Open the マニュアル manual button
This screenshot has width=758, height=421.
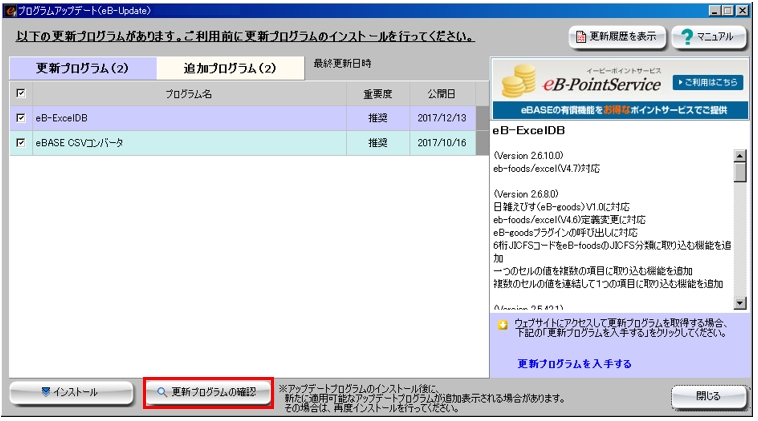pos(709,37)
